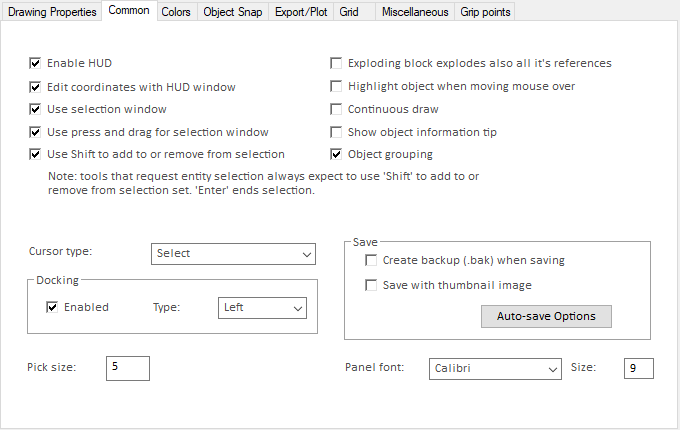This screenshot has width=680, height=430.
Task: Switch to the Drawing Properties tab
Action: pyautogui.click(x=50, y=11)
